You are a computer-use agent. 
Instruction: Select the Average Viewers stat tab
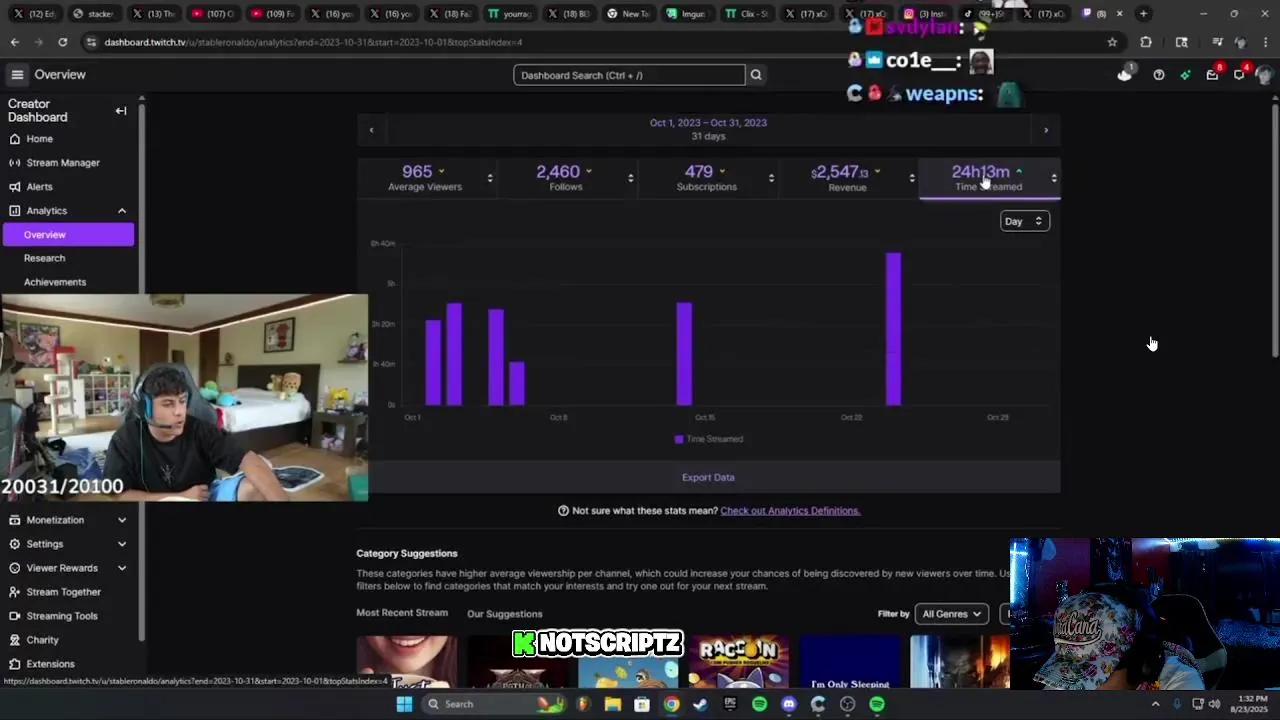pos(424,178)
